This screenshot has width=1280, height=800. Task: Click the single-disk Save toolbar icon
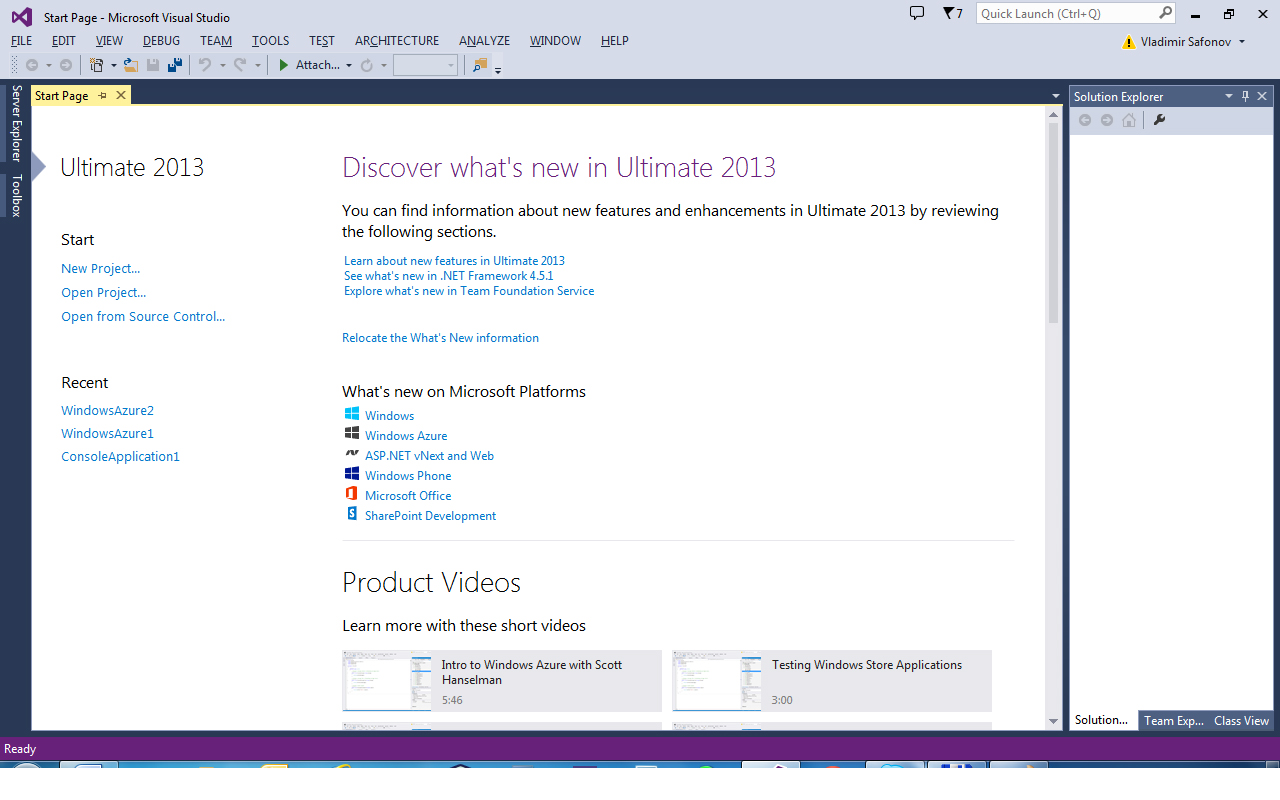153,65
